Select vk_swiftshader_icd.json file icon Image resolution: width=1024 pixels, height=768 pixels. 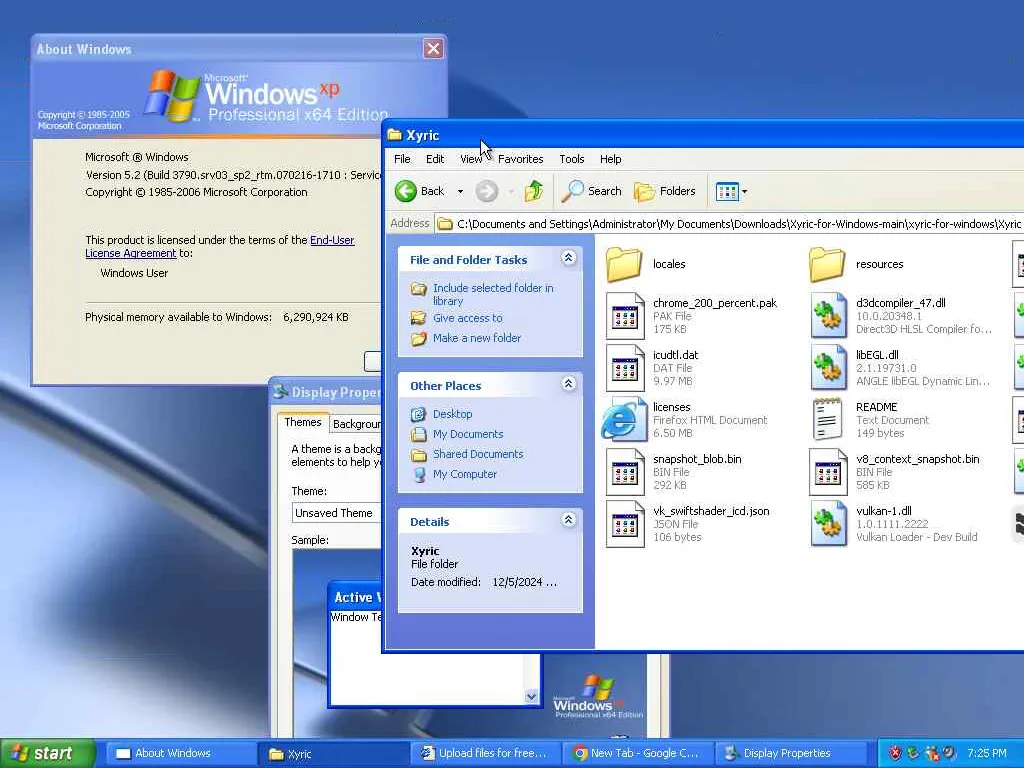[625, 524]
